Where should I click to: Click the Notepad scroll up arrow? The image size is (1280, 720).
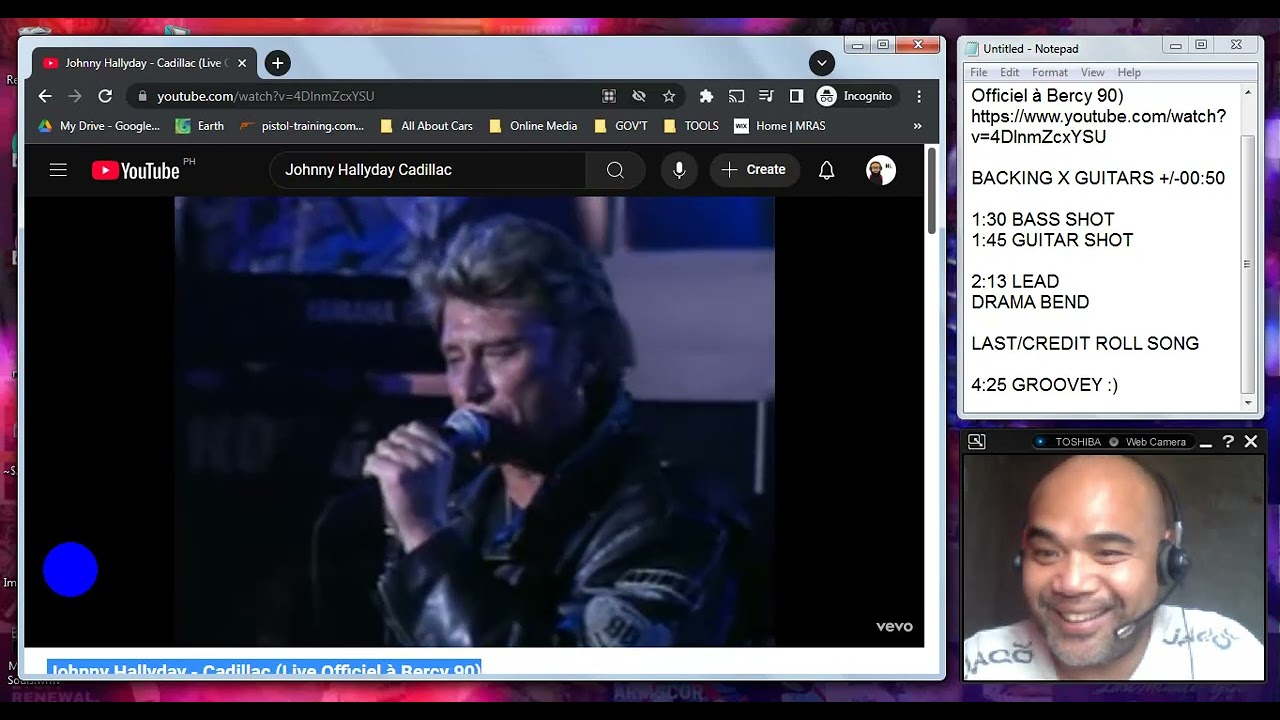1247,92
